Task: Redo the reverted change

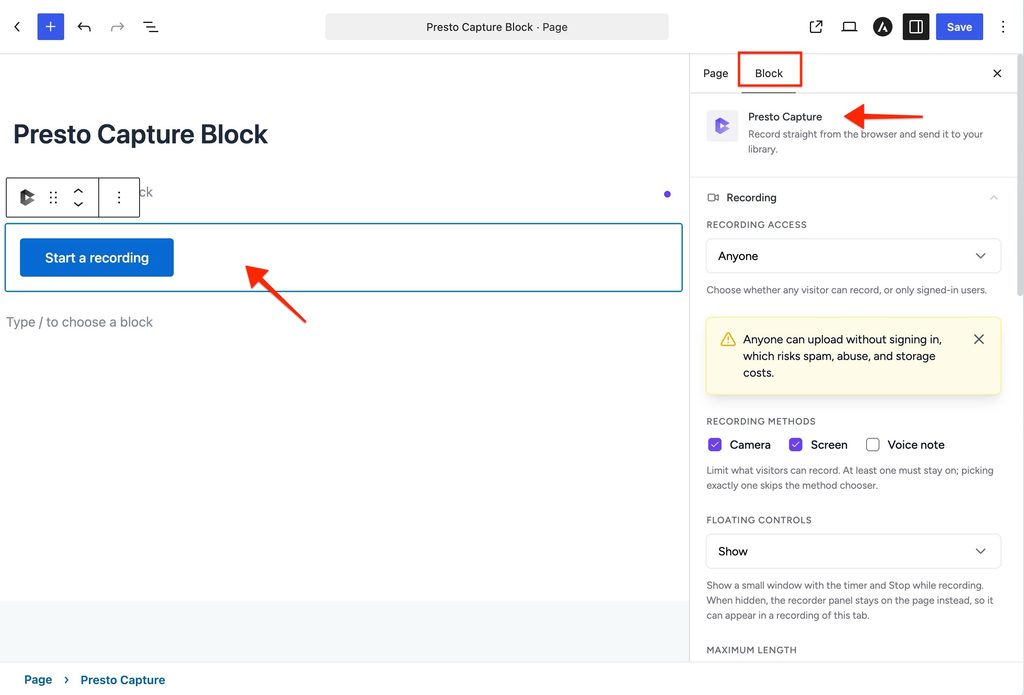Action: 118,27
